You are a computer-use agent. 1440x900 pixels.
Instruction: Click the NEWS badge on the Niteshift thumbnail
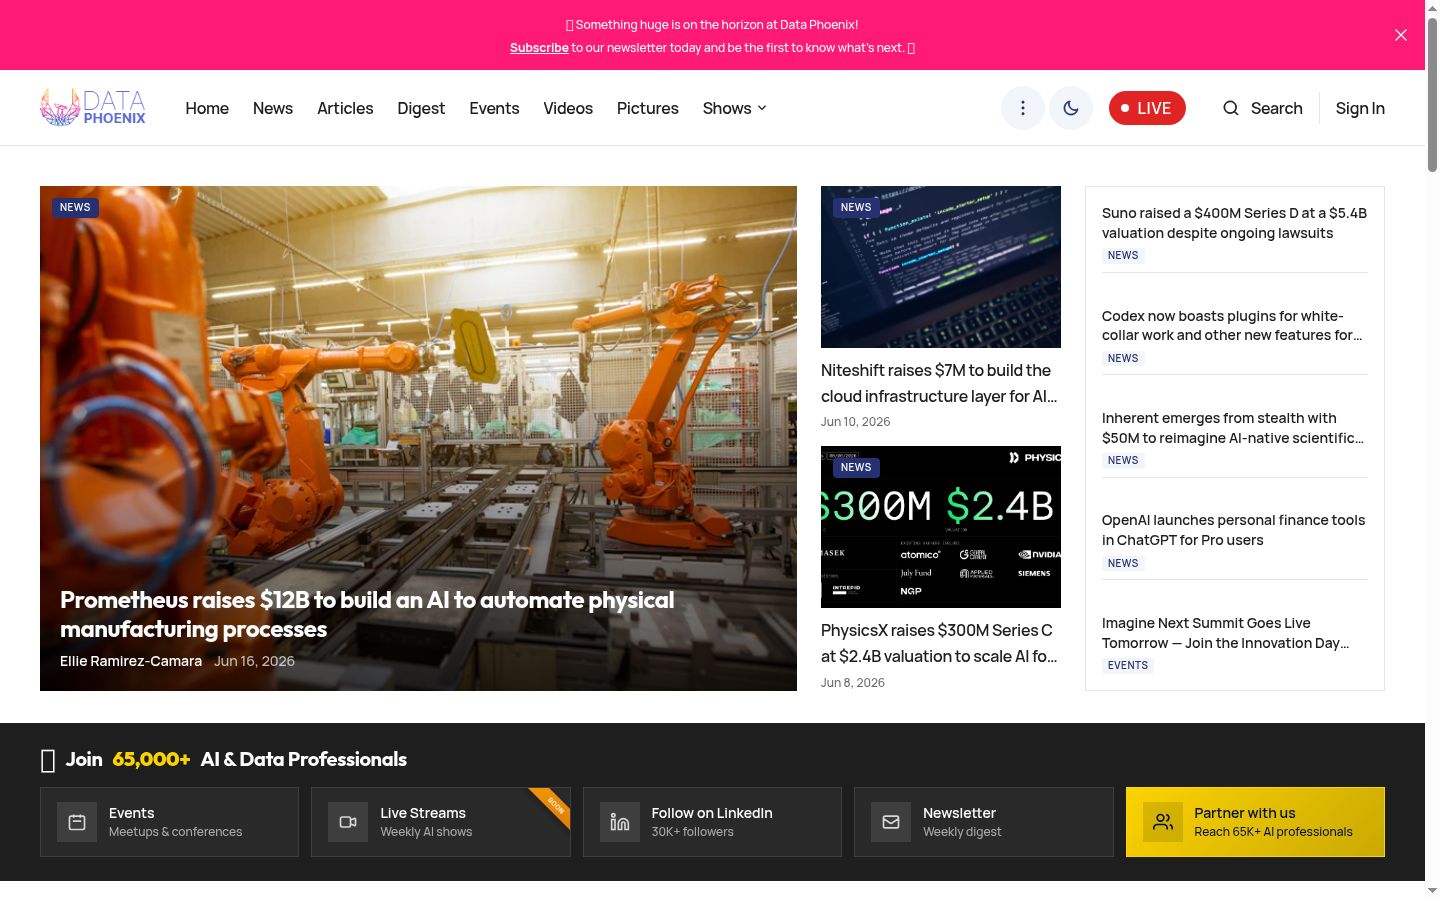pyautogui.click(x=856, y=207)
